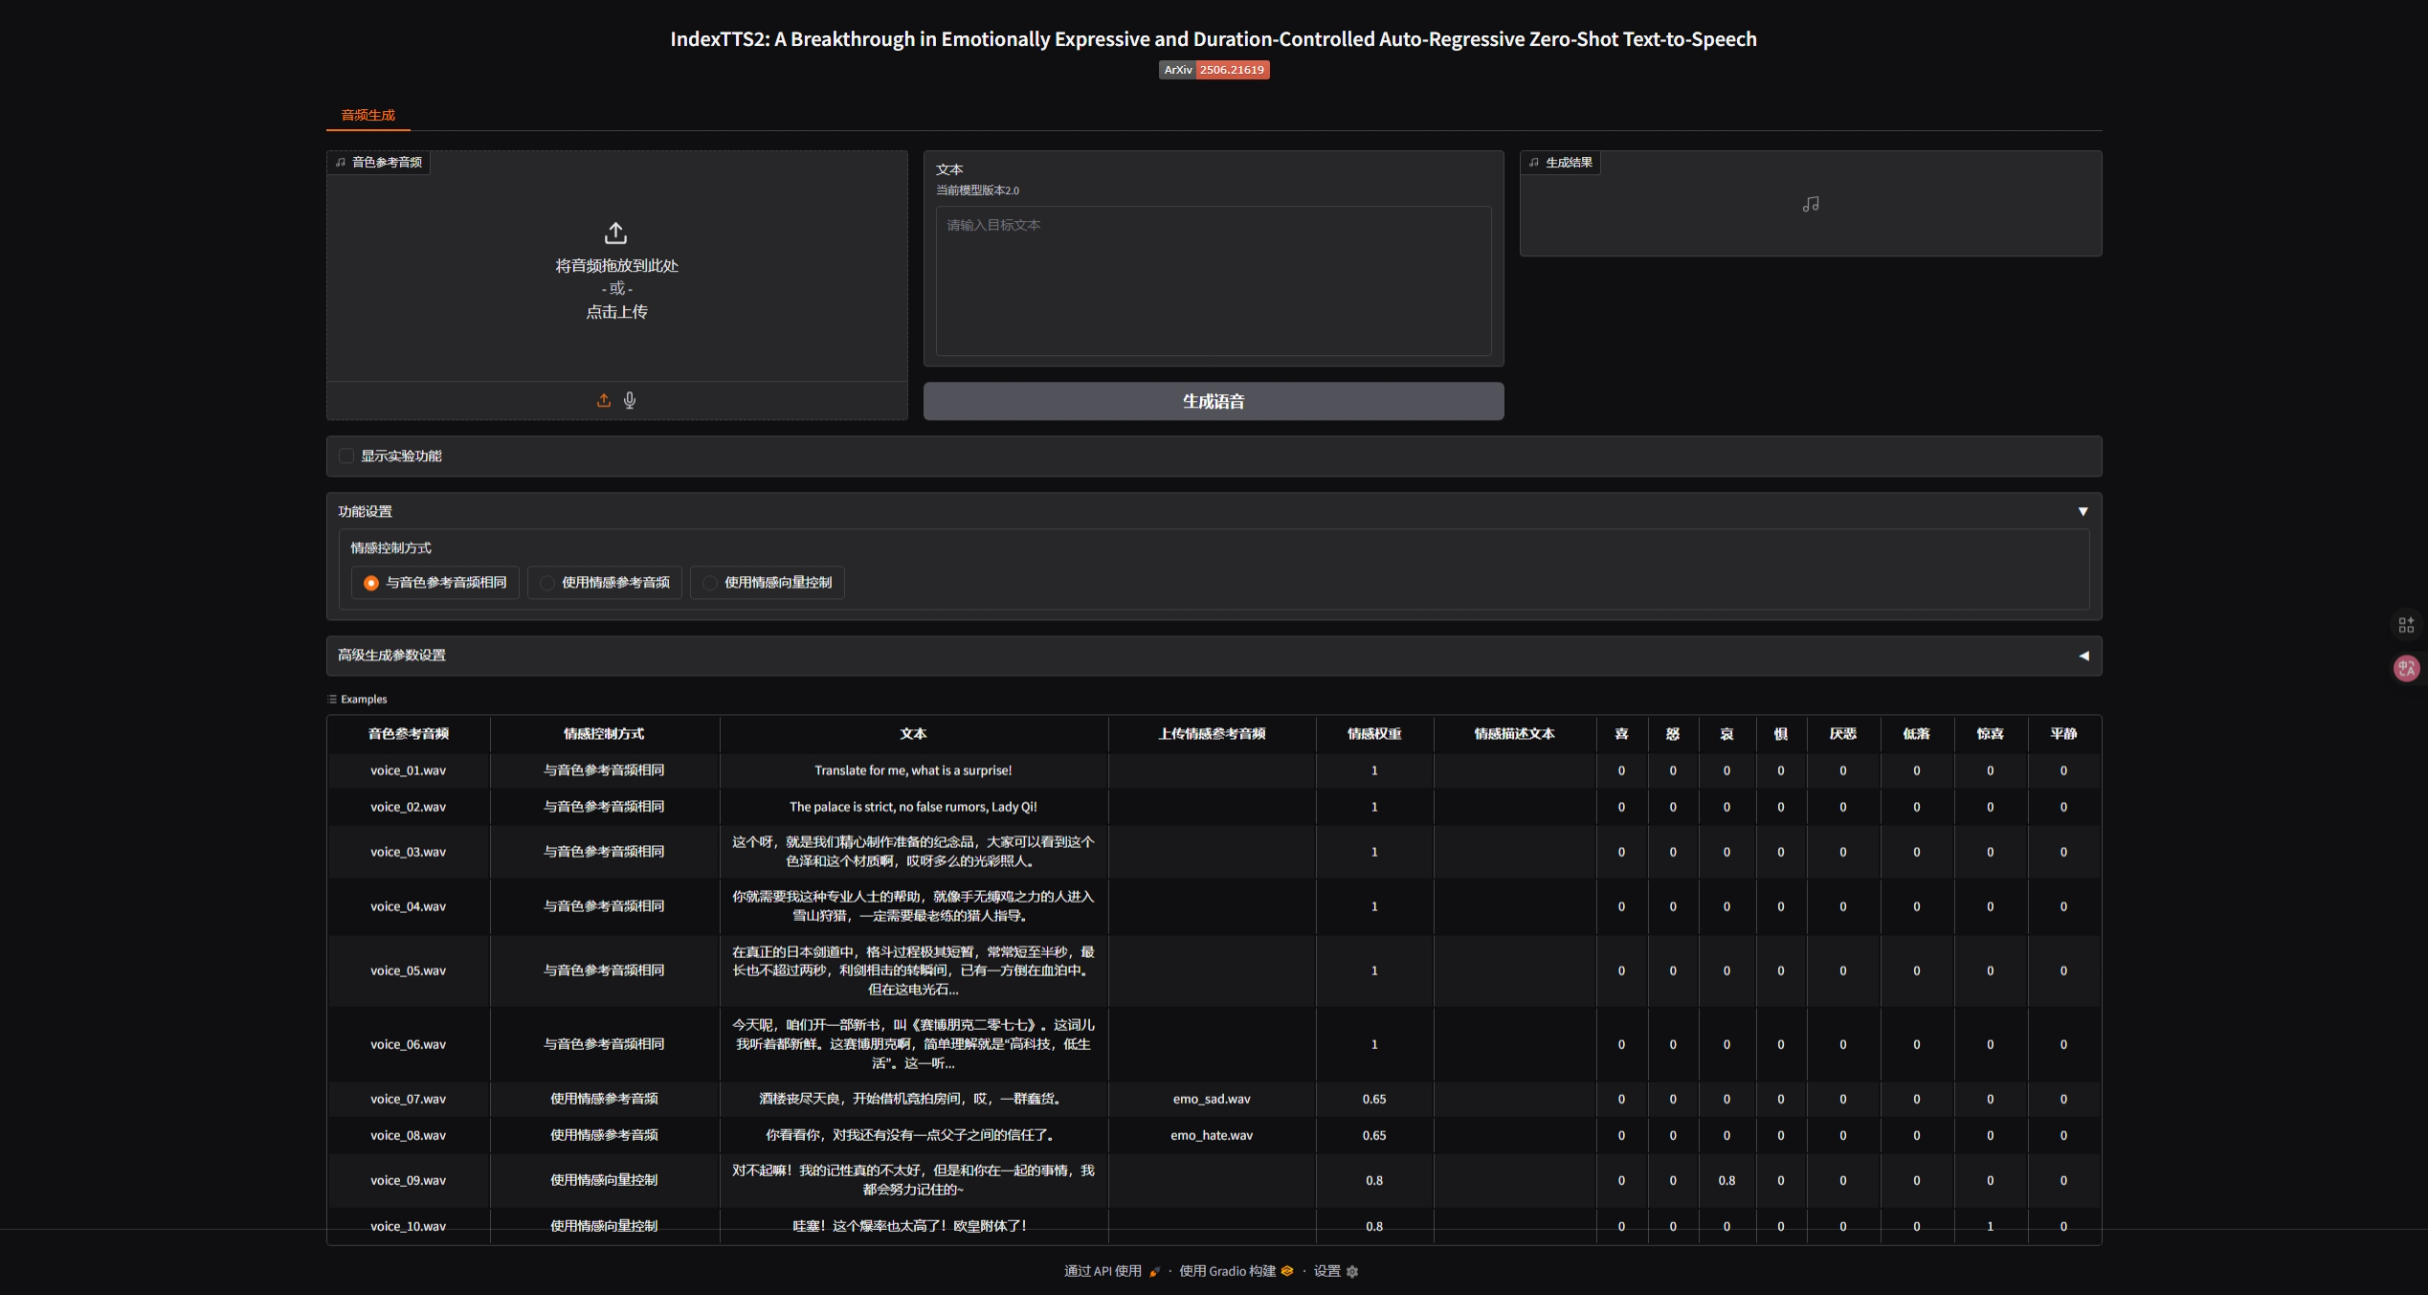Collapse the 功能设置 section arrow
This screenshot has height=1295, width=2428.
(2082, 511)
